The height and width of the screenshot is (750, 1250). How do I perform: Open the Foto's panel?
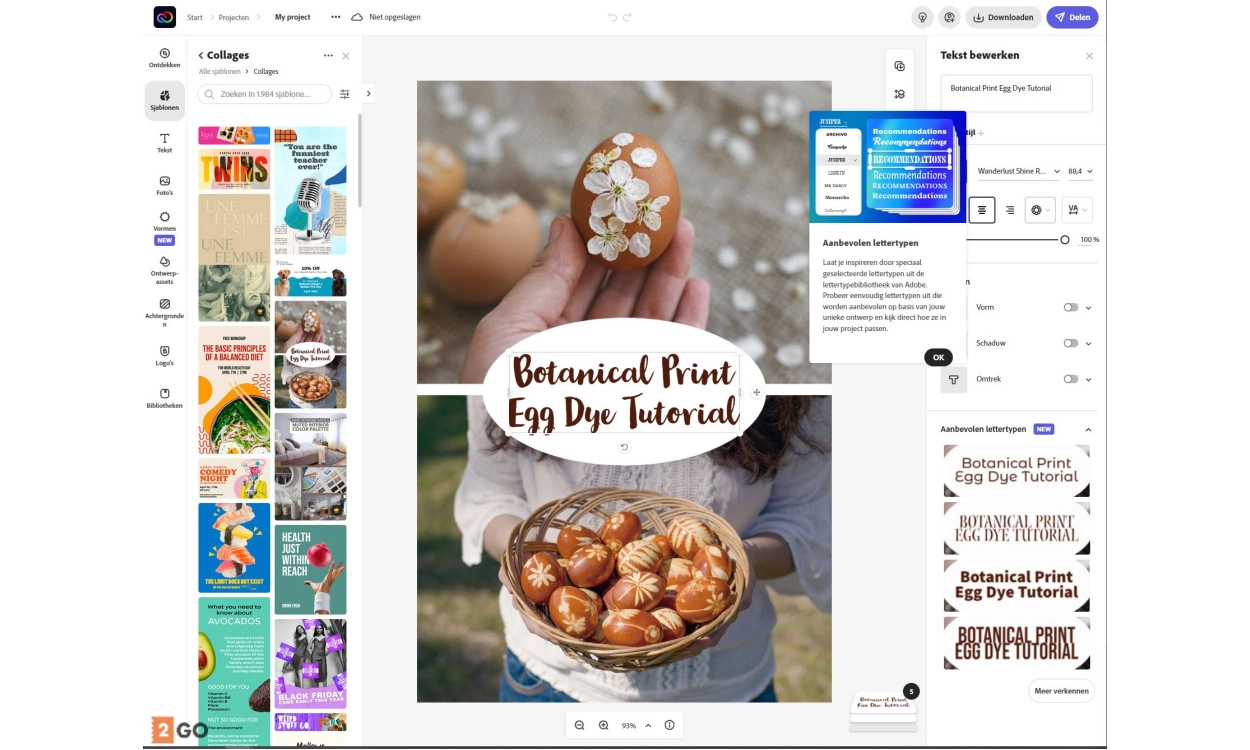(x=164, y=185)
